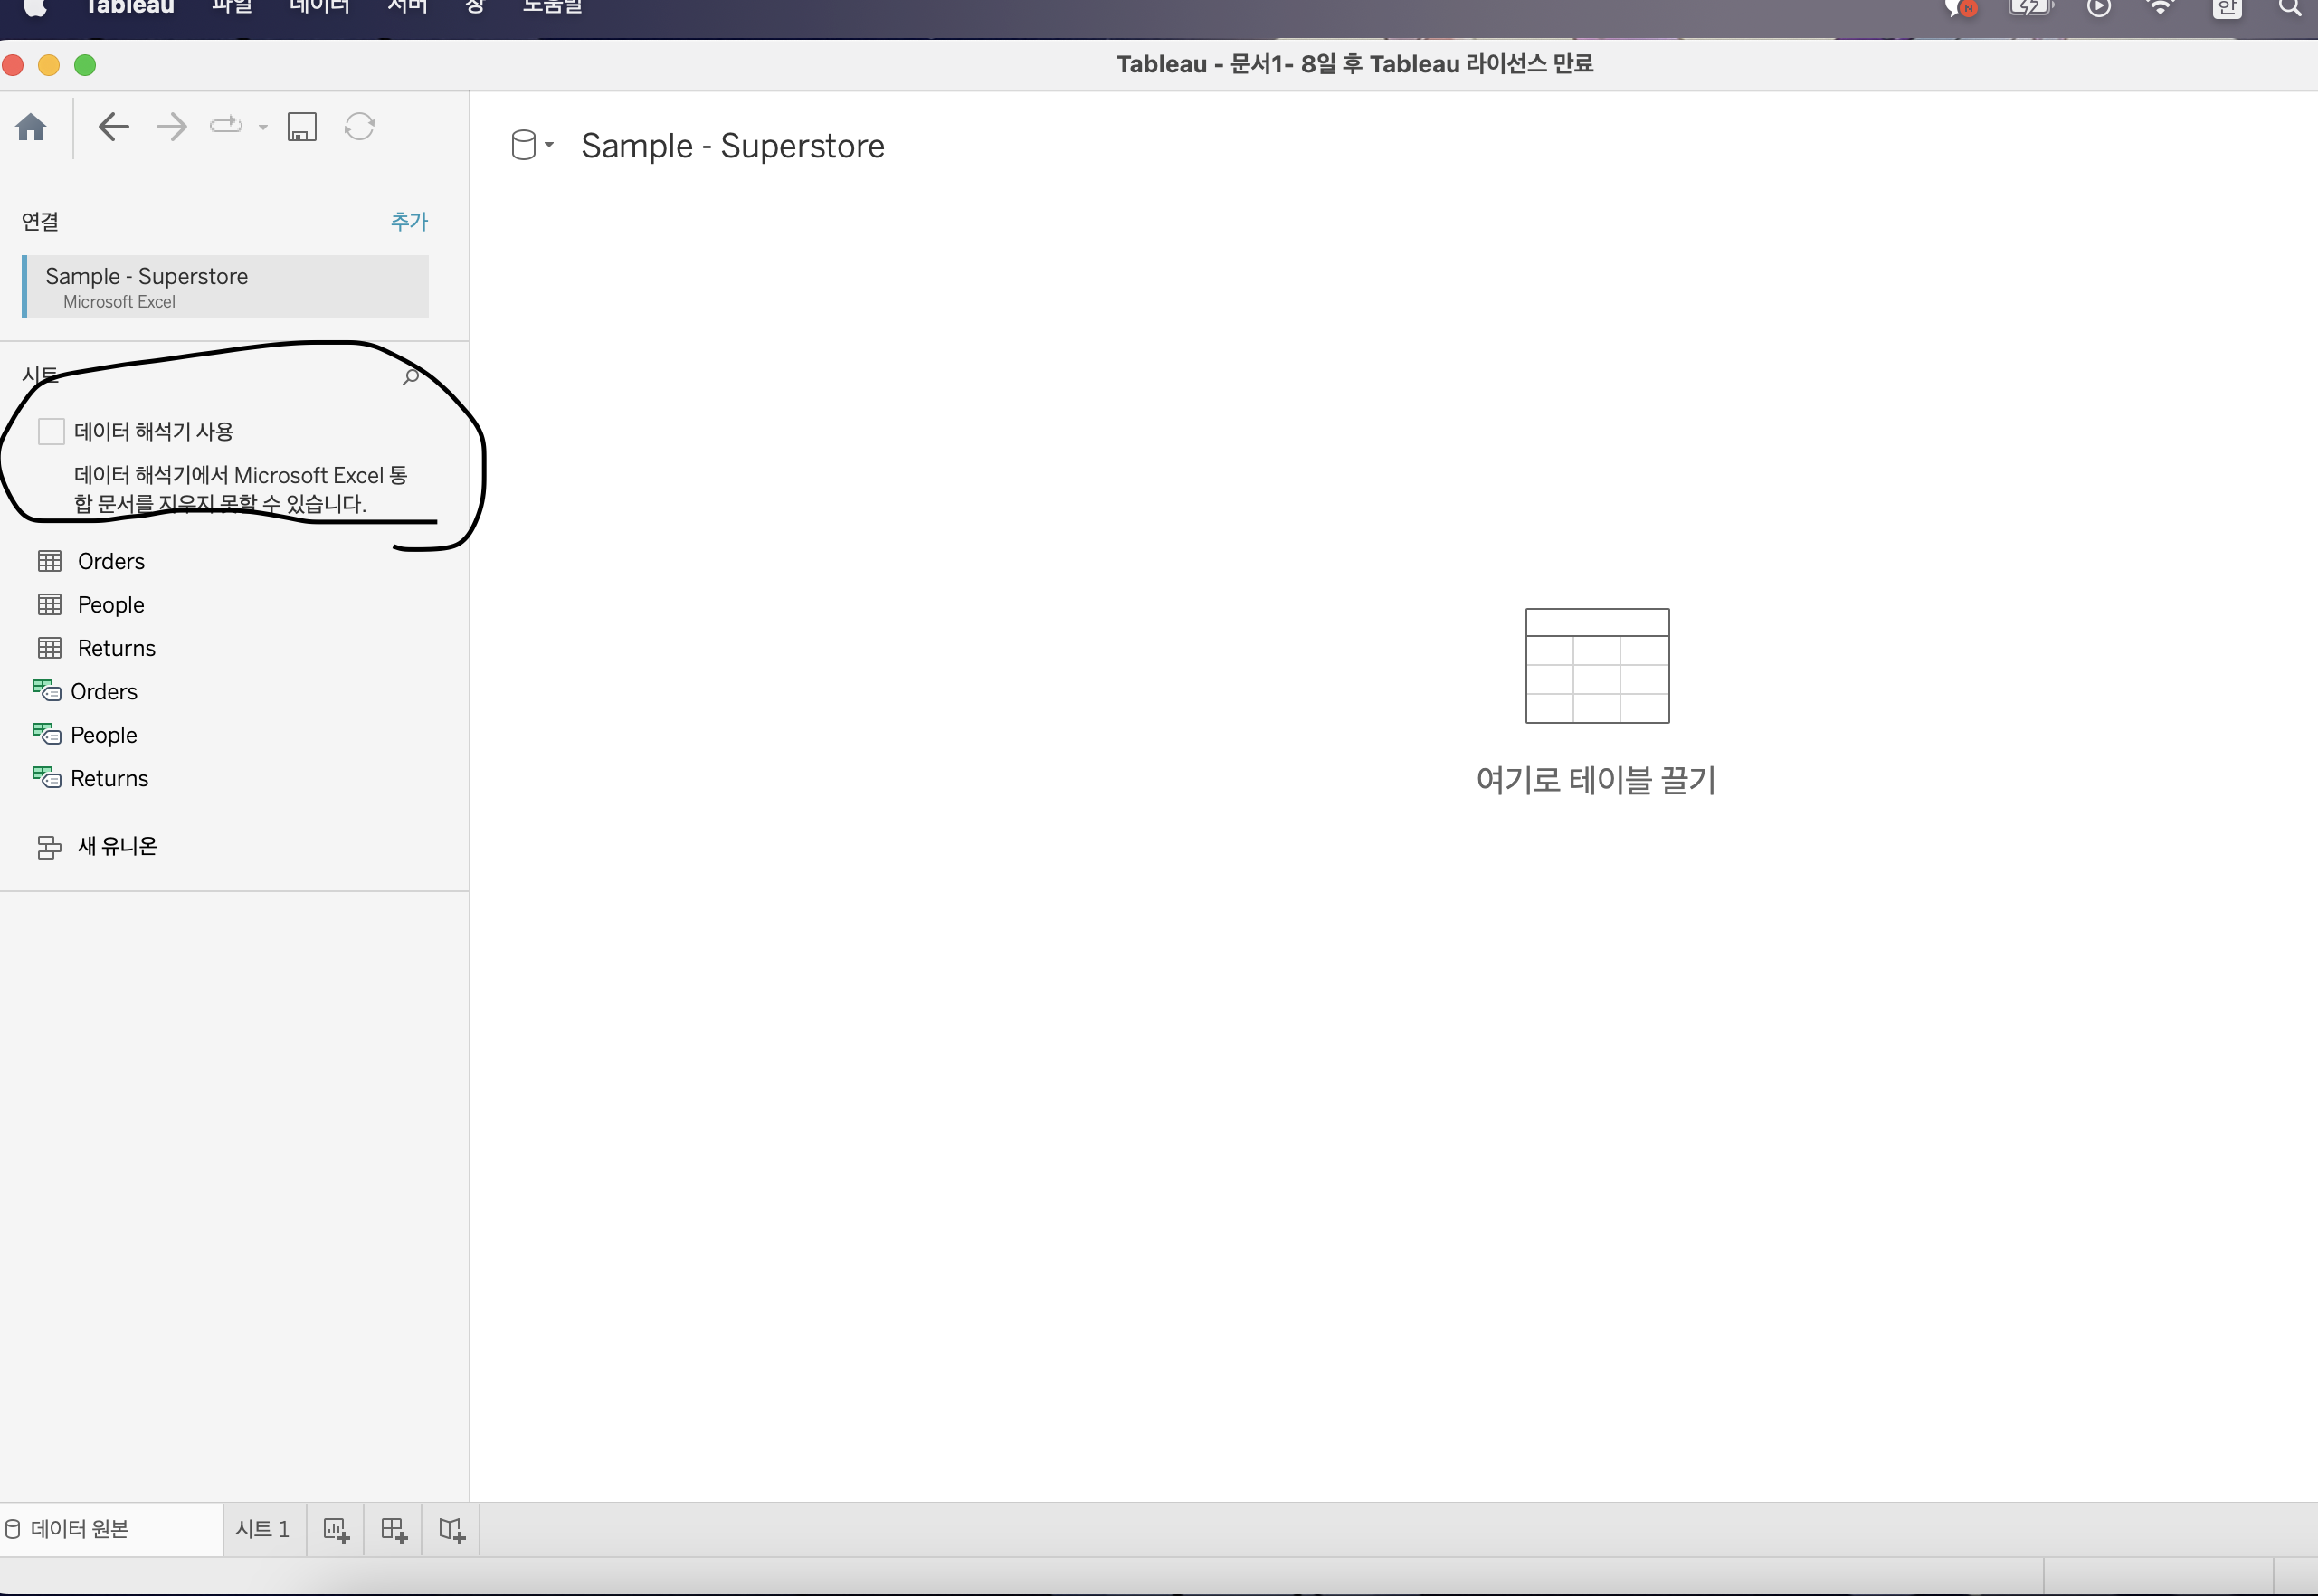Refresh the data source with the circular arrows icon
This screenshot has width=2318, height=1596.
(x=359, y=127)
